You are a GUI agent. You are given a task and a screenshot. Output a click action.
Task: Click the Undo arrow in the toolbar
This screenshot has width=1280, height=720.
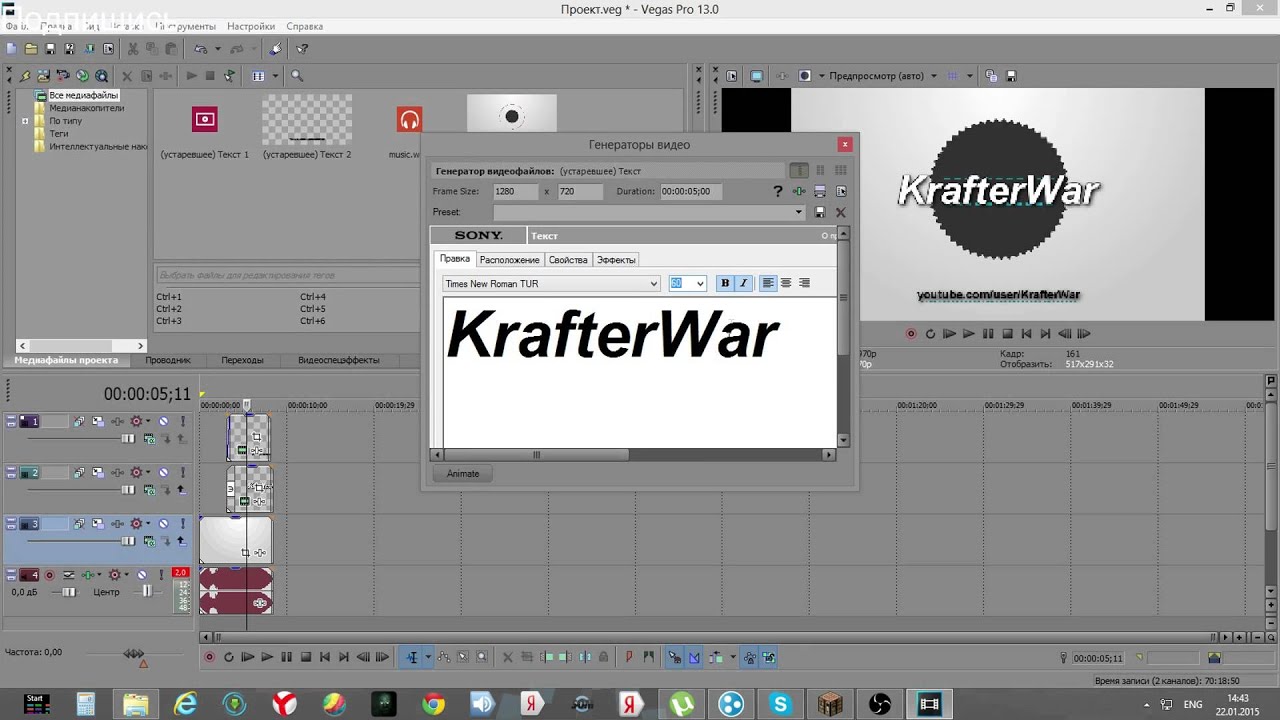pos(201,48)
